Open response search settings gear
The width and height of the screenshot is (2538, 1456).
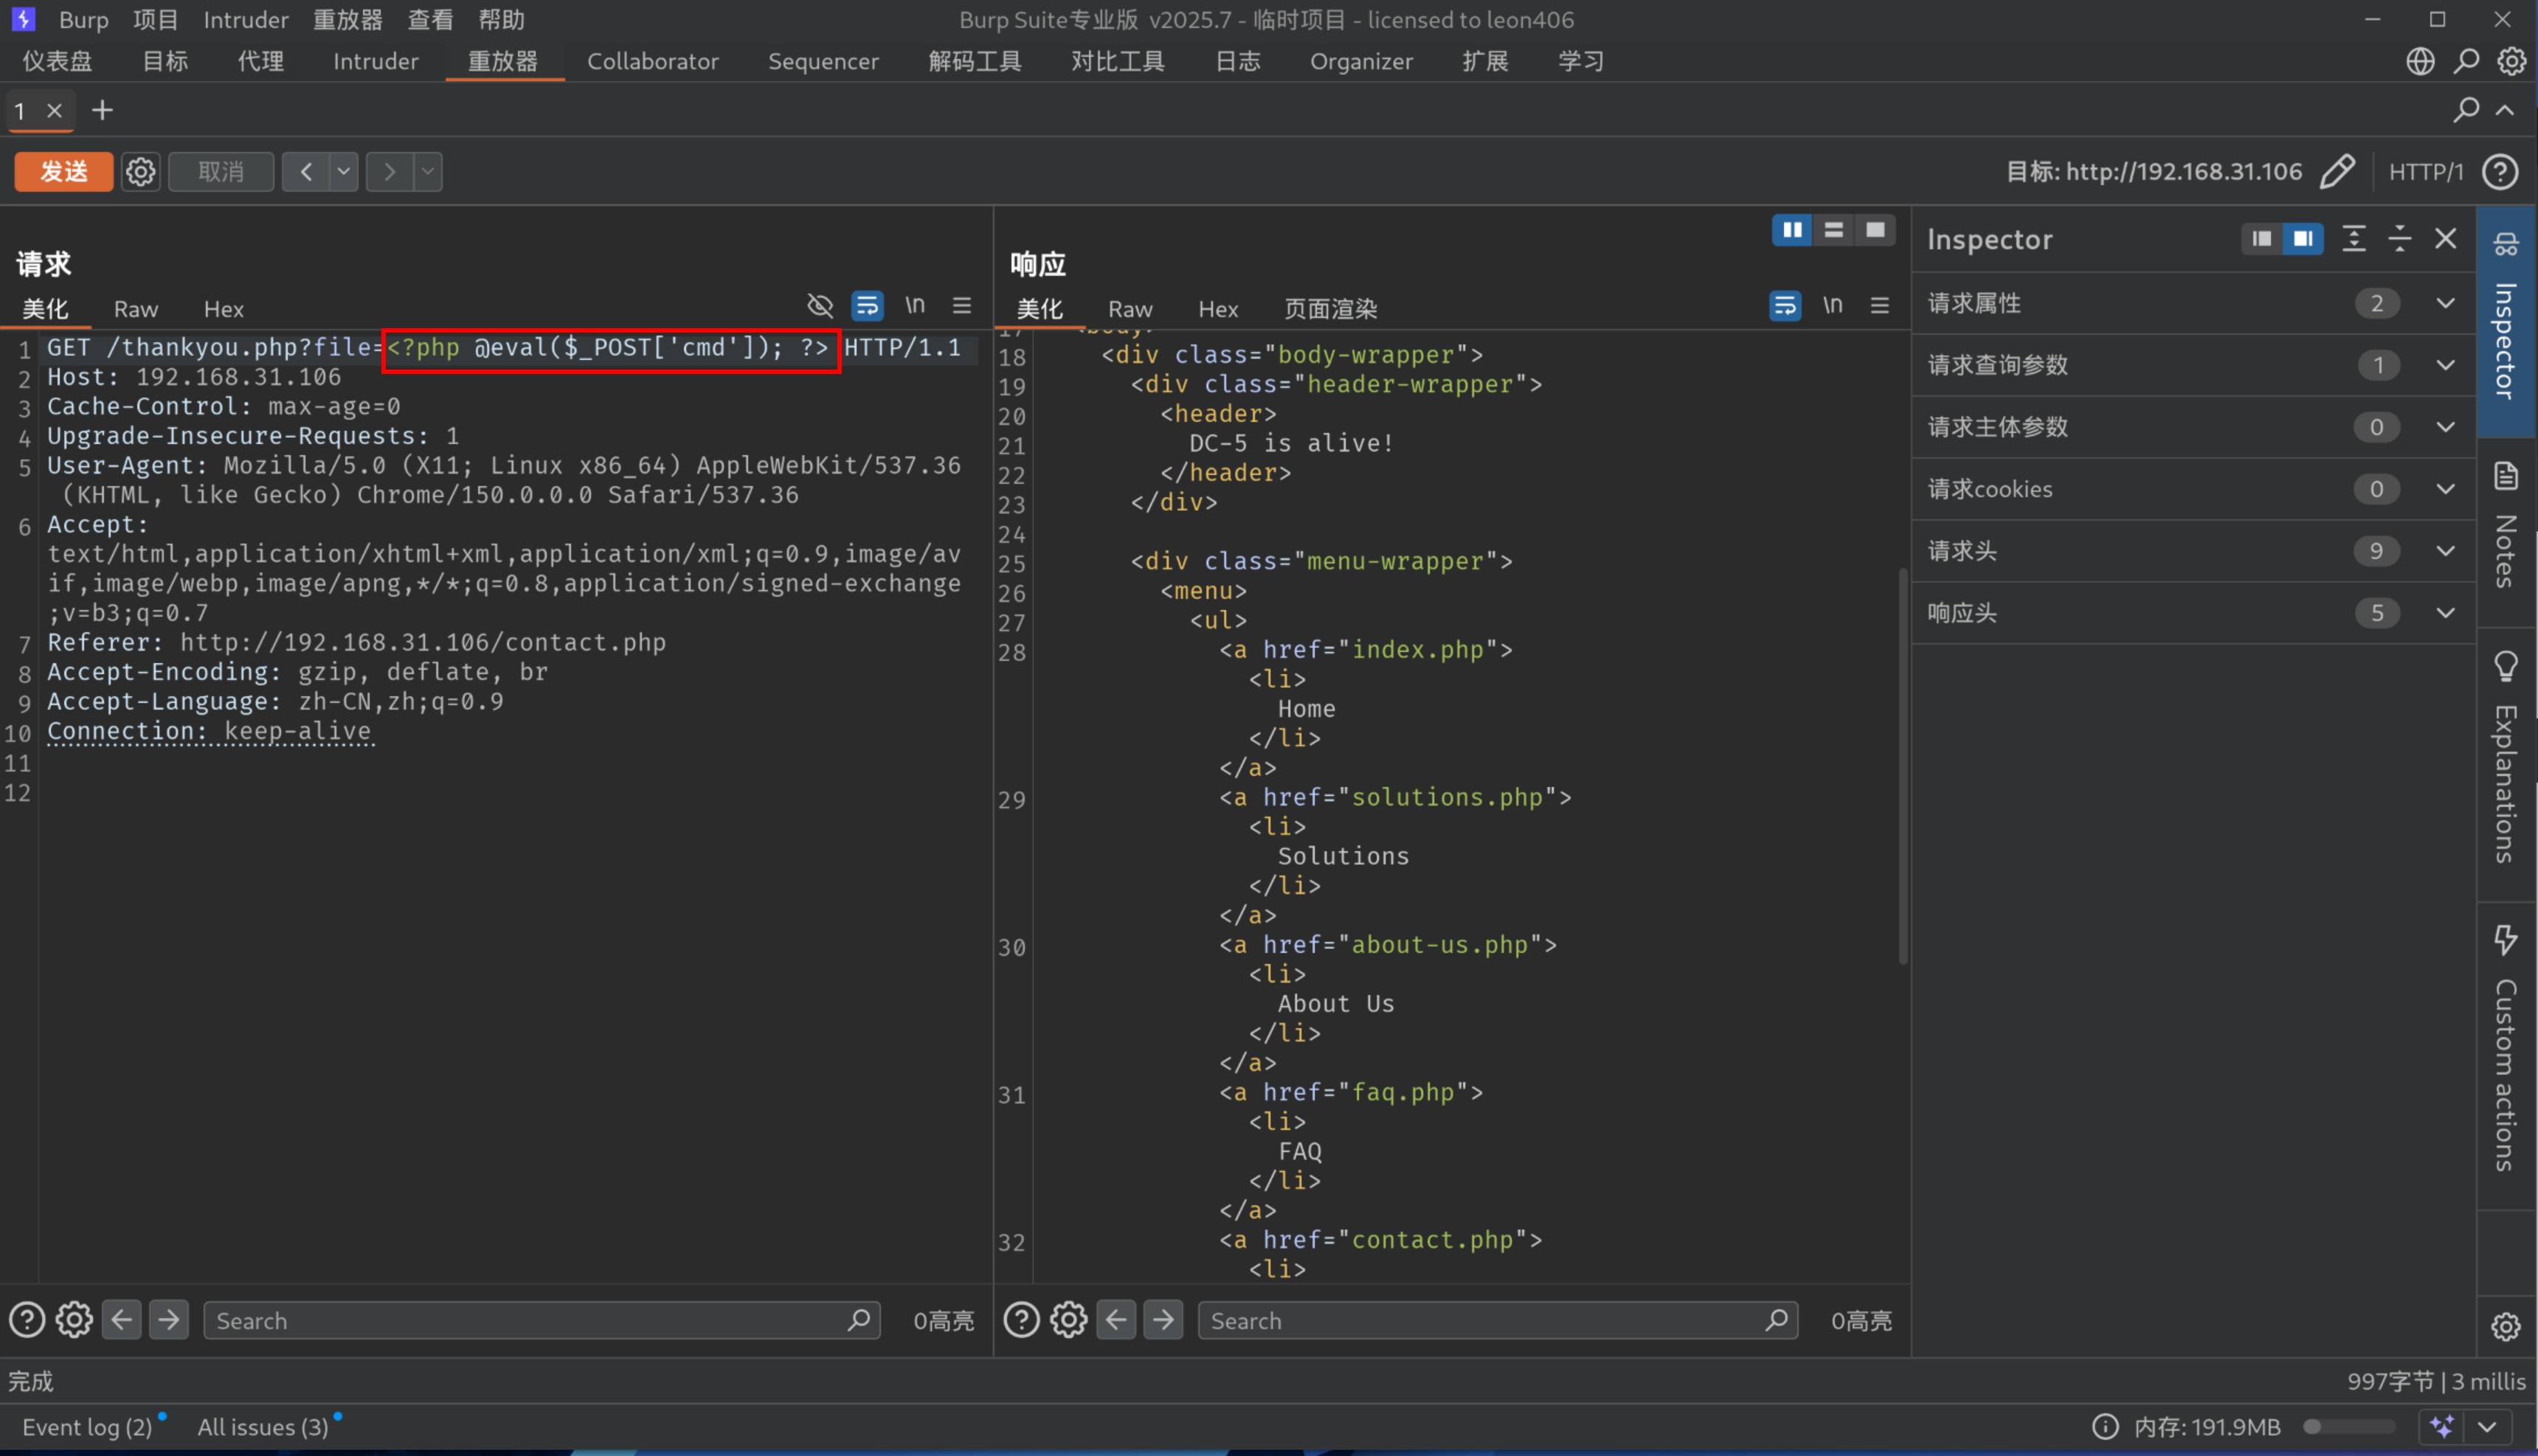pos(1068,1320)
